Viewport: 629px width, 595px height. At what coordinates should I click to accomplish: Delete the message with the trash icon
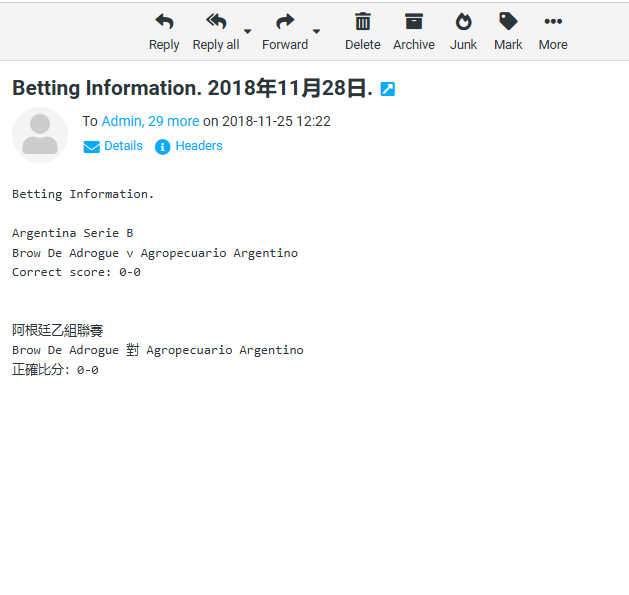(x=363, y=22)
